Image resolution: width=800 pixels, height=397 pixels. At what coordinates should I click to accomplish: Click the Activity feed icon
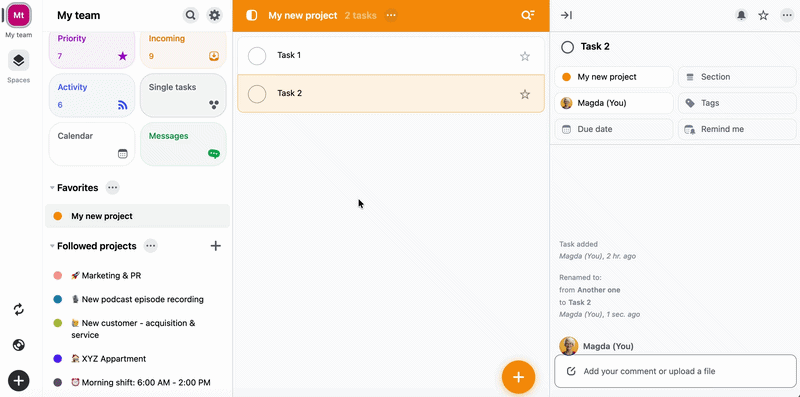[x=122, y=105]
